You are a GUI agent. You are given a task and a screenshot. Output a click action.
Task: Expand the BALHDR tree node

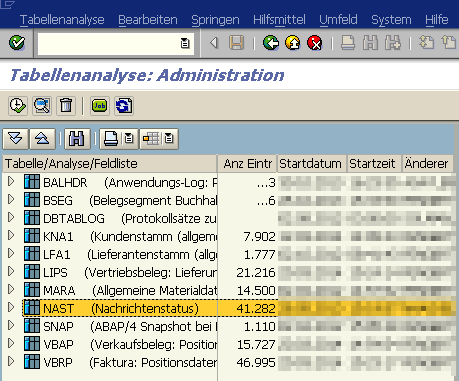11,182
